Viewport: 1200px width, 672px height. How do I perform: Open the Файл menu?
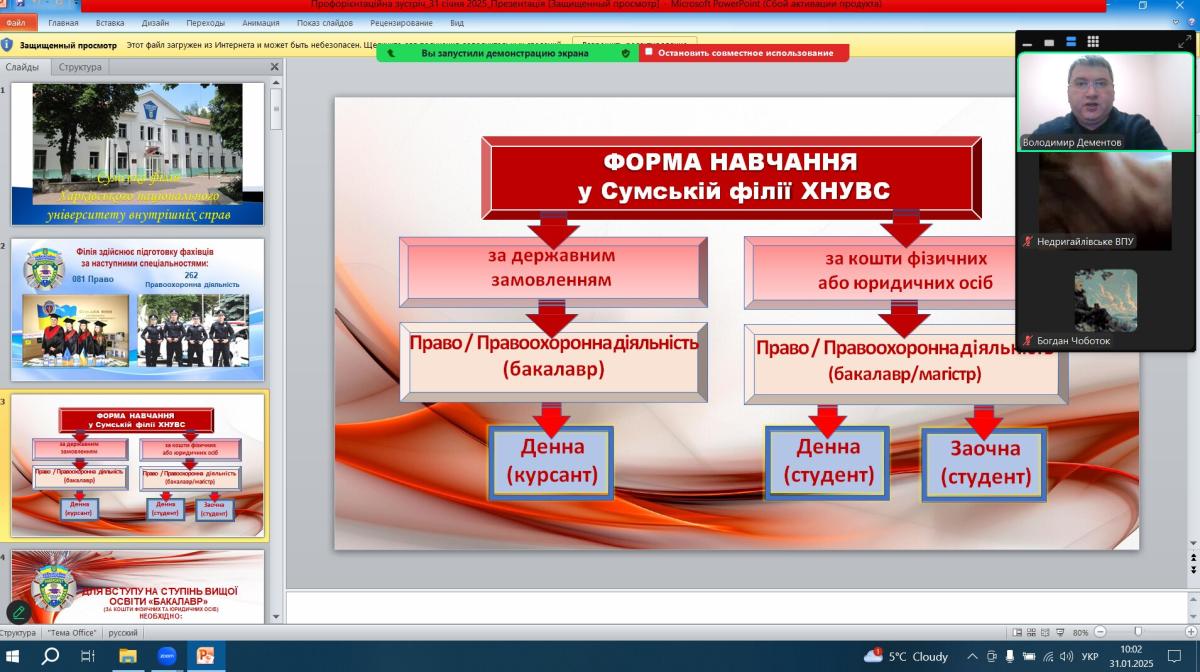coord(16,22)
